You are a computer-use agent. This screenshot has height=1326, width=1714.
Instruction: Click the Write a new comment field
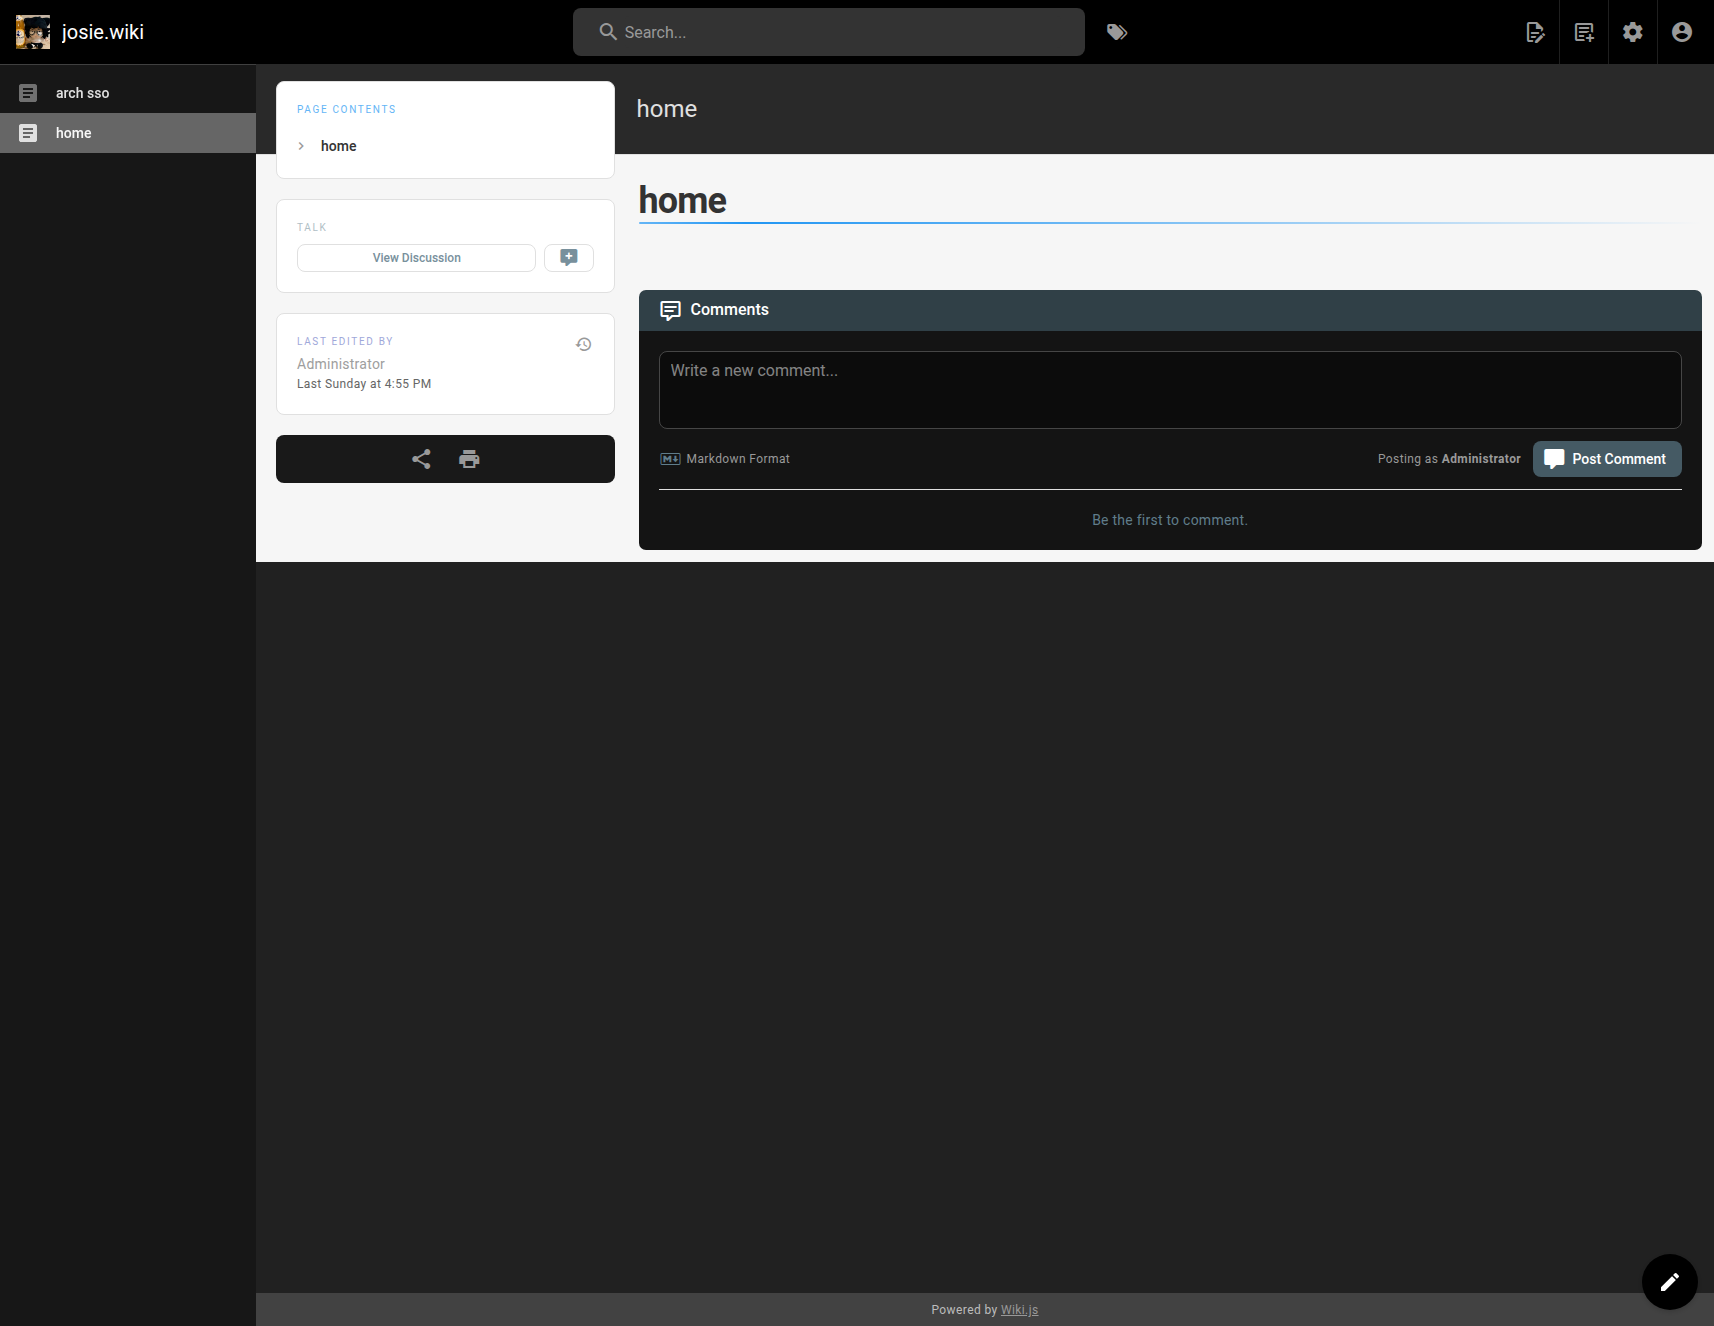(1169, 389)
